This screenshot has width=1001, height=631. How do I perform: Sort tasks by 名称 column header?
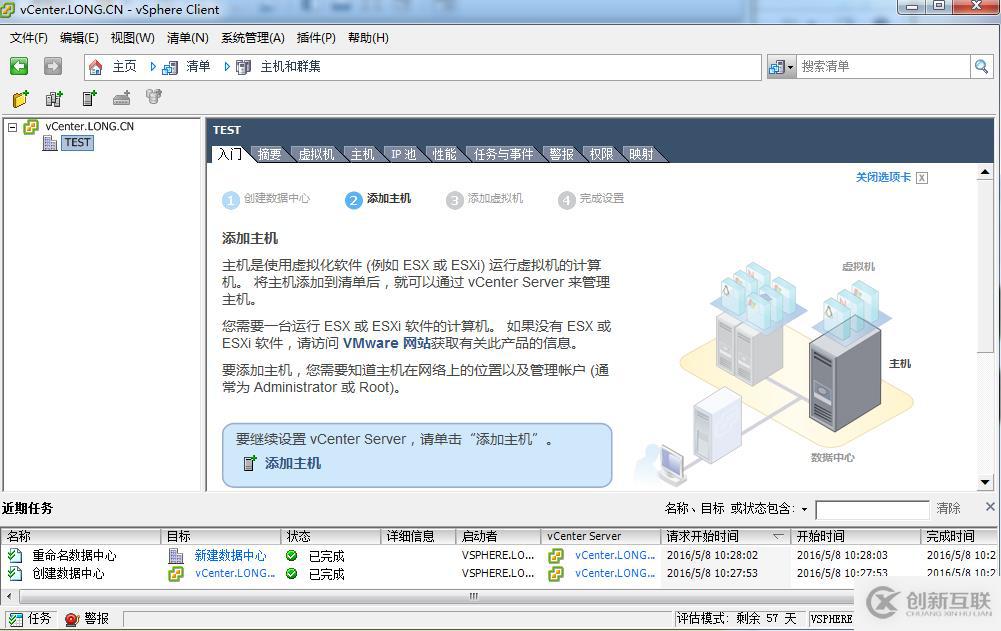(x=80, y=536)
